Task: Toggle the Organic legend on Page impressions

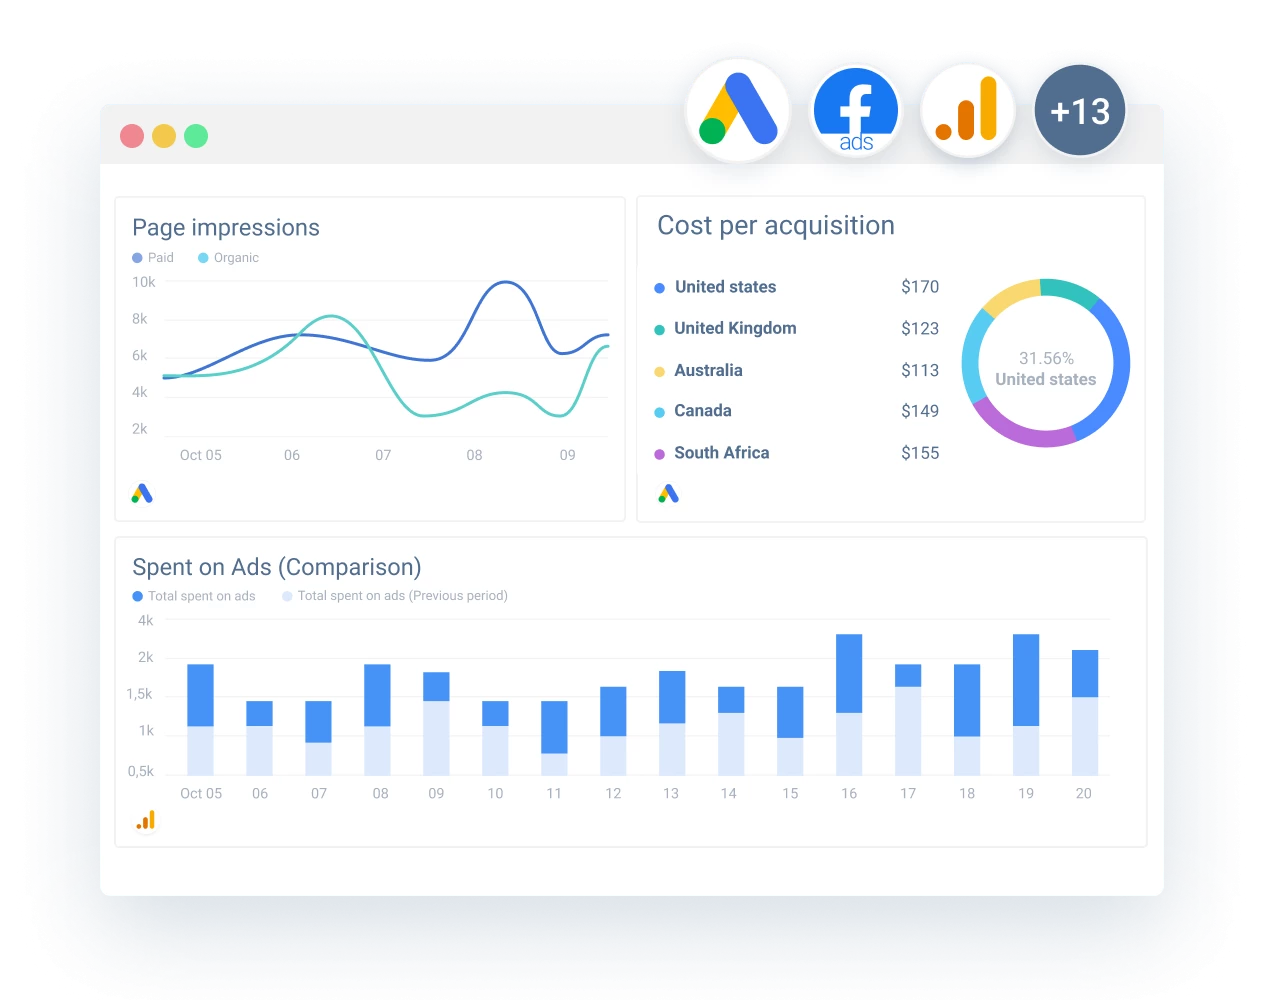Action: pyautogui.click(x=227, y=257)
